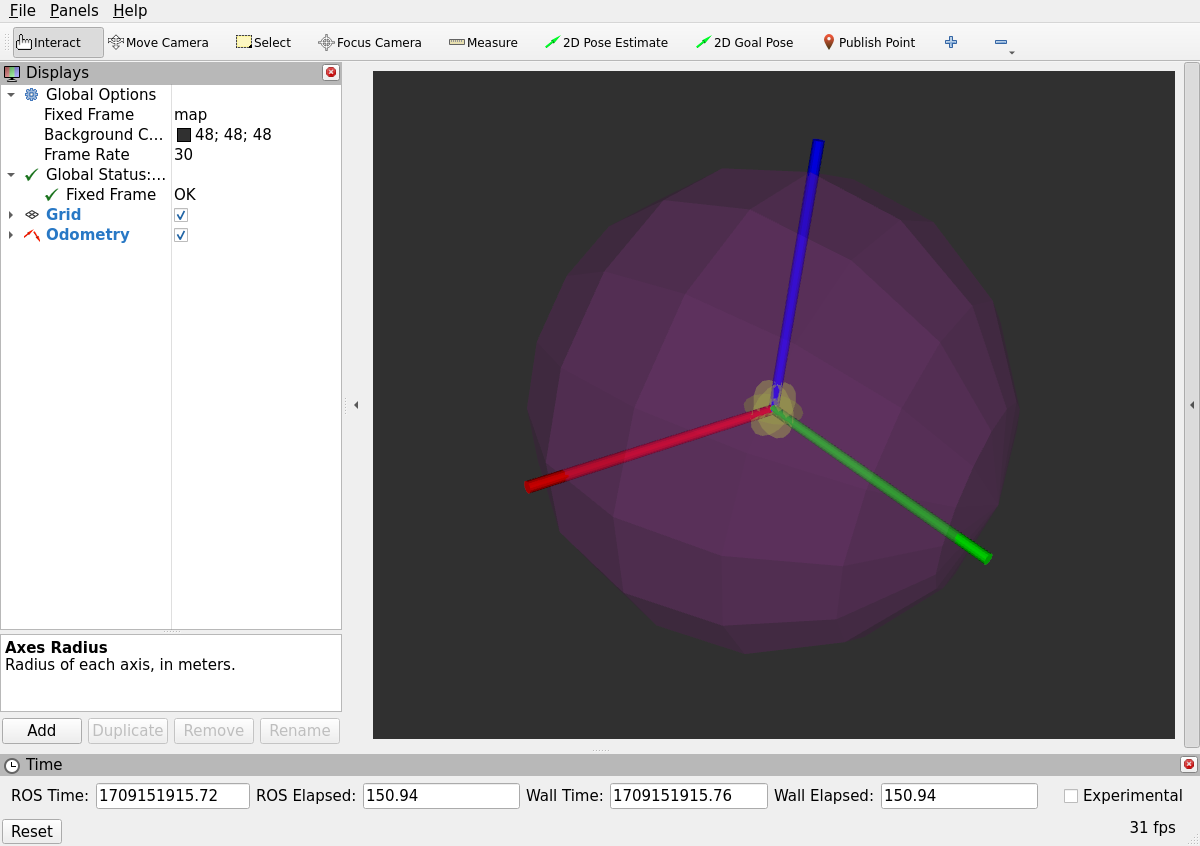
Task: Click the Global Status green checkmark icon
Action: coord(32,174)
